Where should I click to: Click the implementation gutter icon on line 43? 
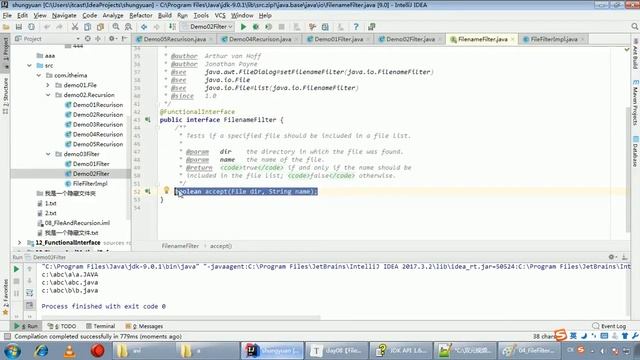pos(148,120)
